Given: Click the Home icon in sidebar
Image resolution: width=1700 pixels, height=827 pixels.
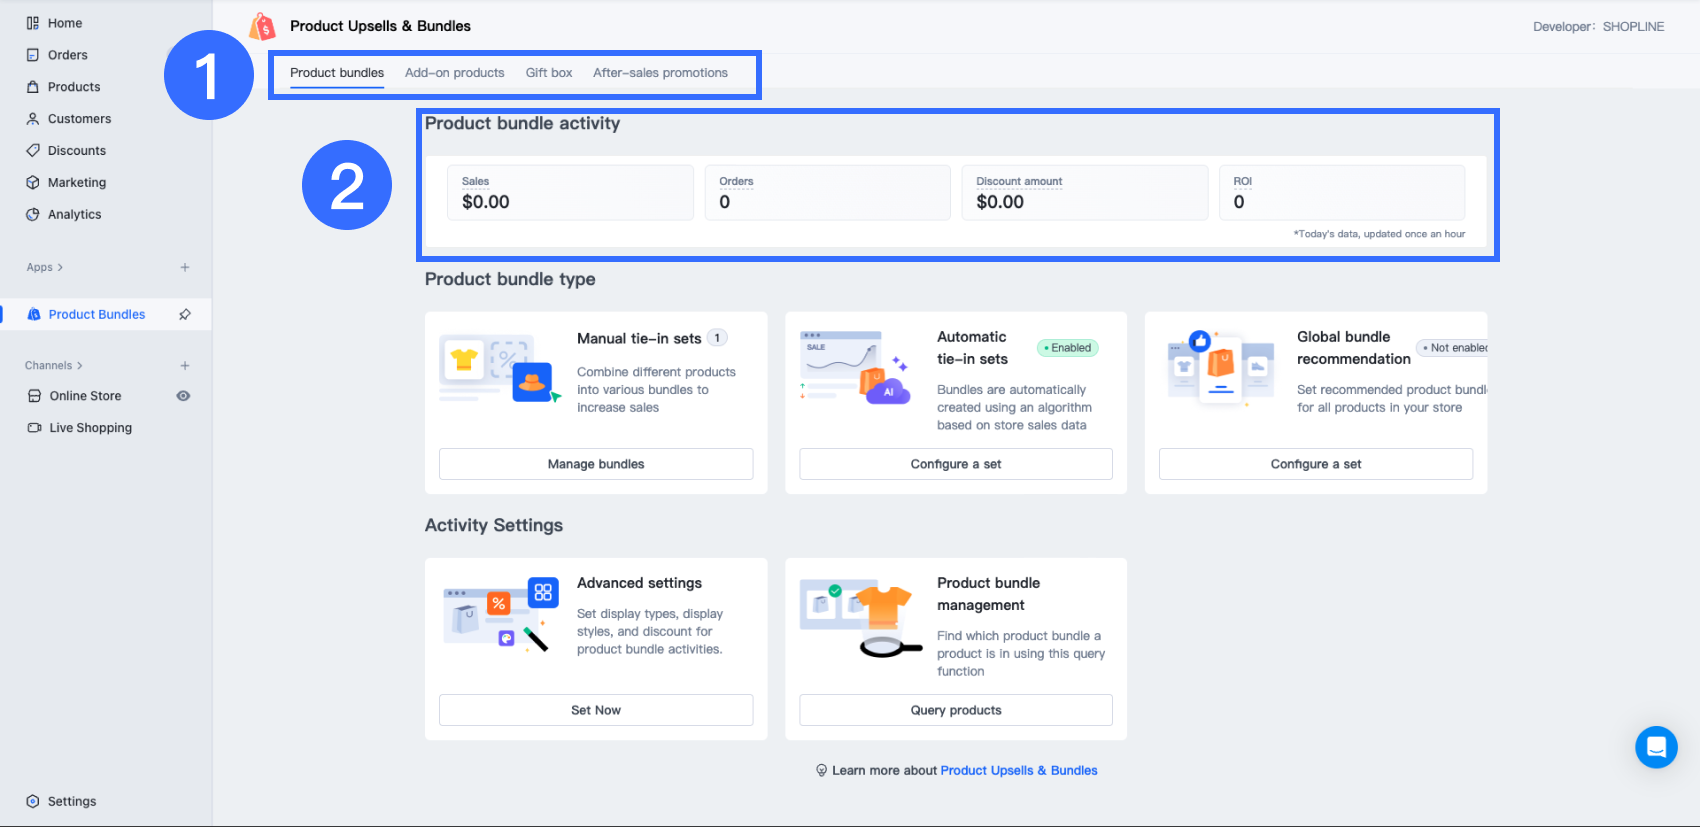Looking at the screenshot, I should click(x=33, y=23).
